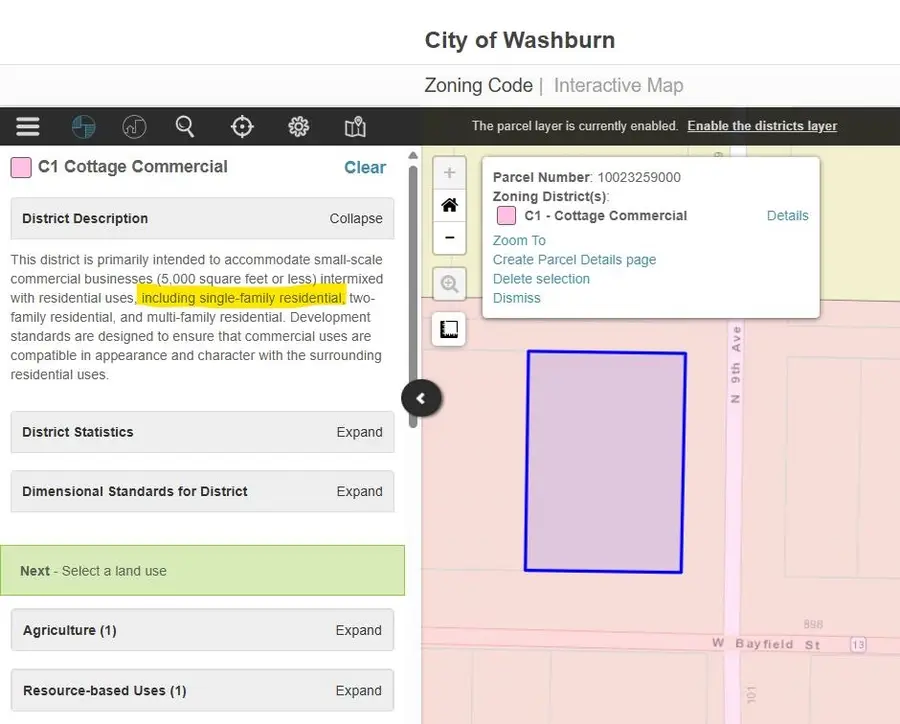Click Create Parcel Details page link

point(574,260)
